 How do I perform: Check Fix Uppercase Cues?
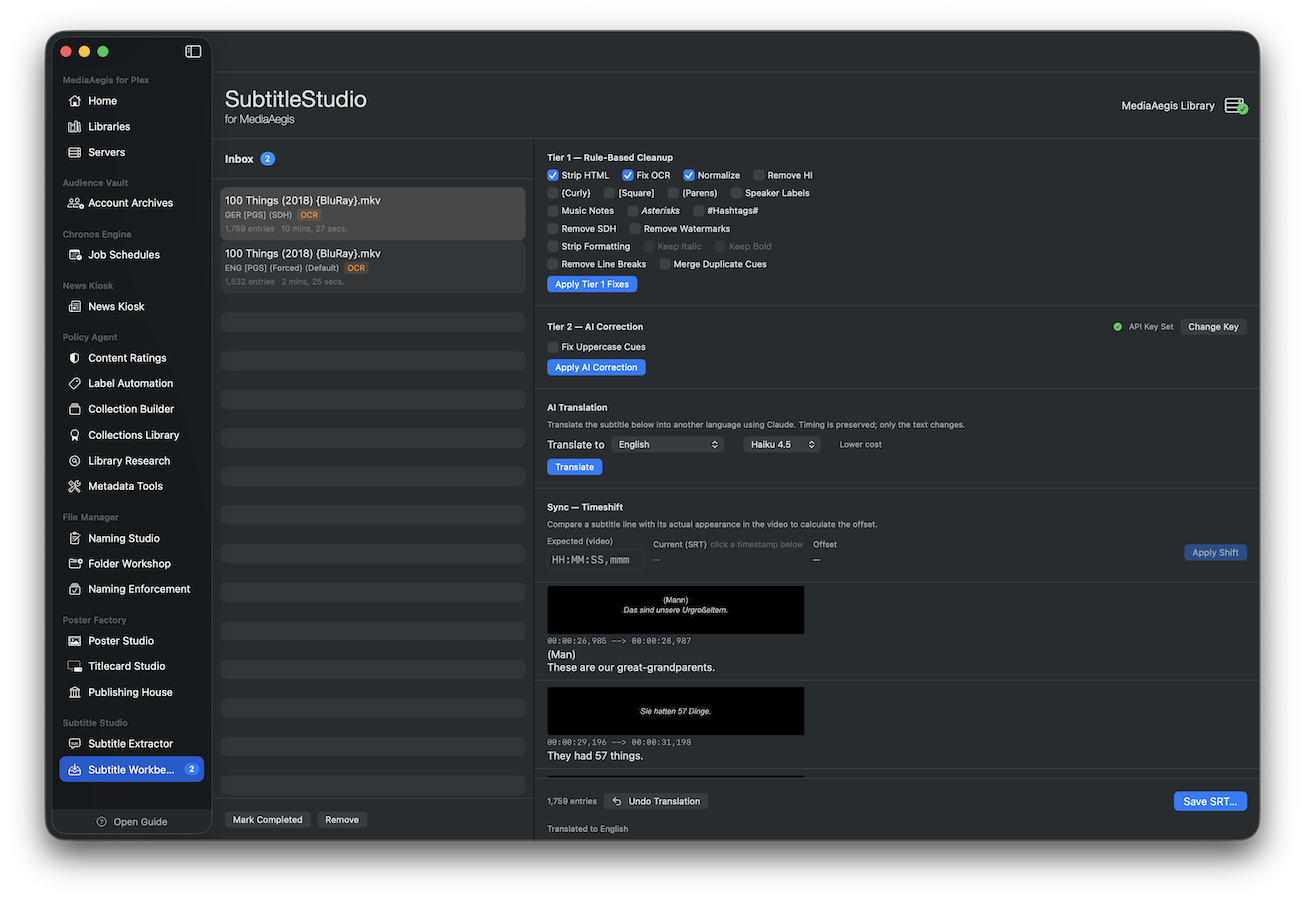point(553,347)
